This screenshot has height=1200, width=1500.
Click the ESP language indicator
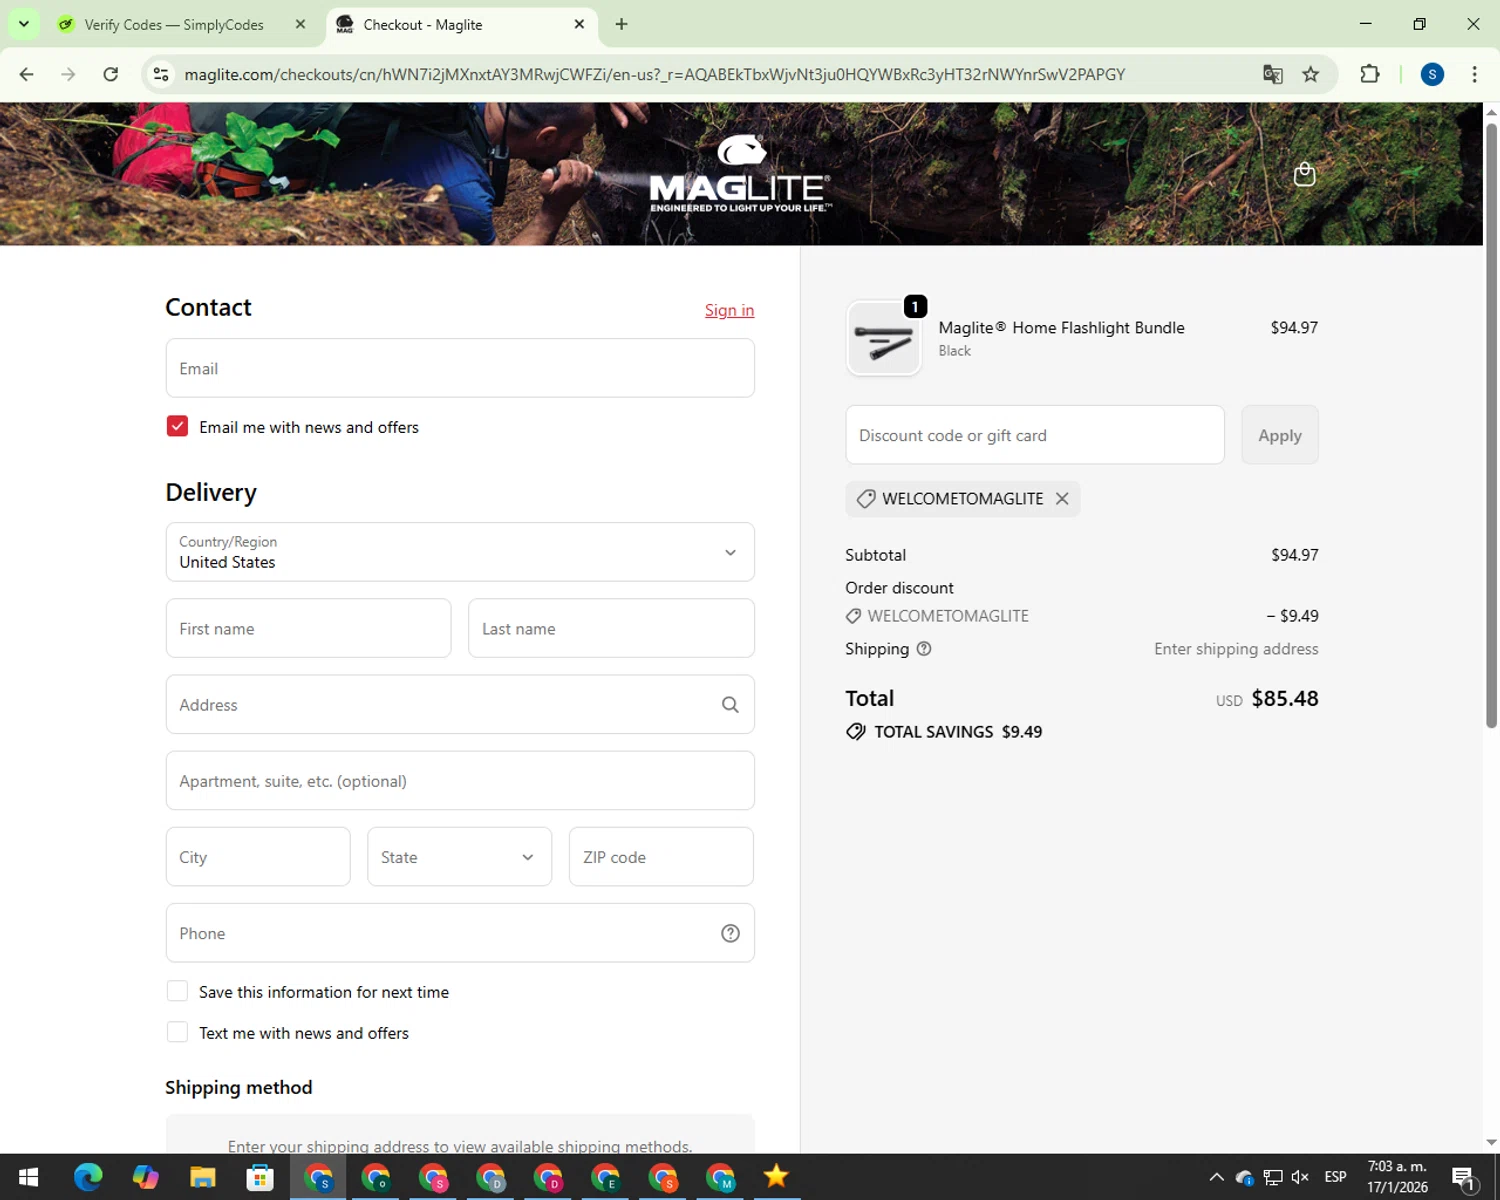pos(1335,1177)
